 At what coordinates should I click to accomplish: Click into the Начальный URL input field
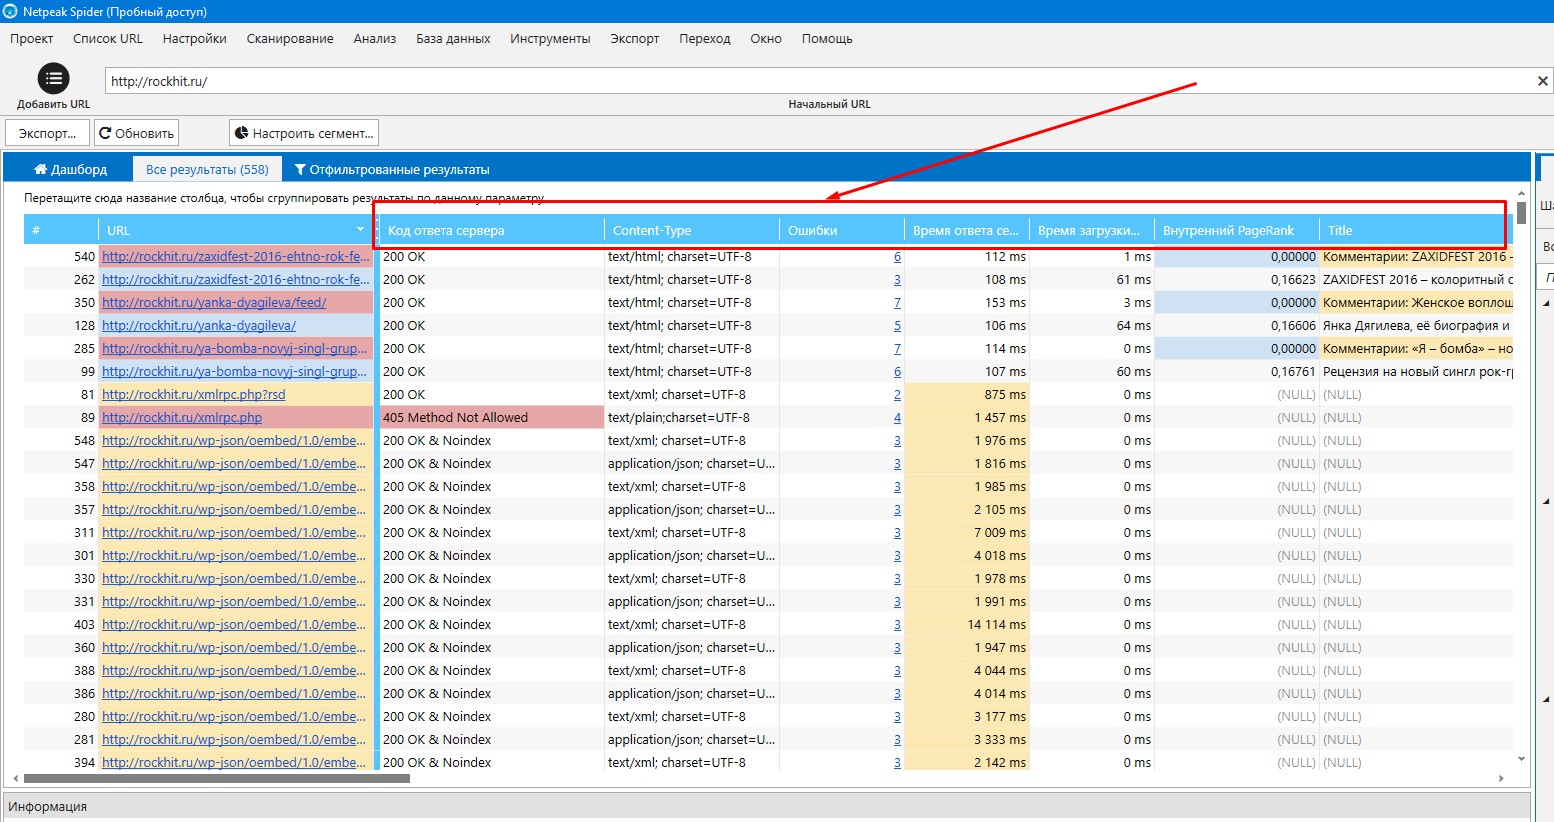pos(800,81)
